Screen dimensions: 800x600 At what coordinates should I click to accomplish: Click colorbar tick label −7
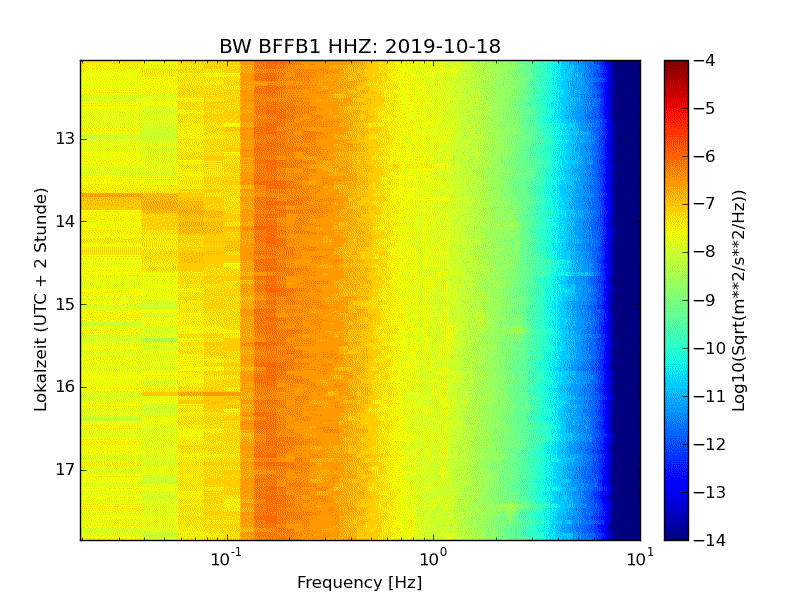(x=705, y=204)
